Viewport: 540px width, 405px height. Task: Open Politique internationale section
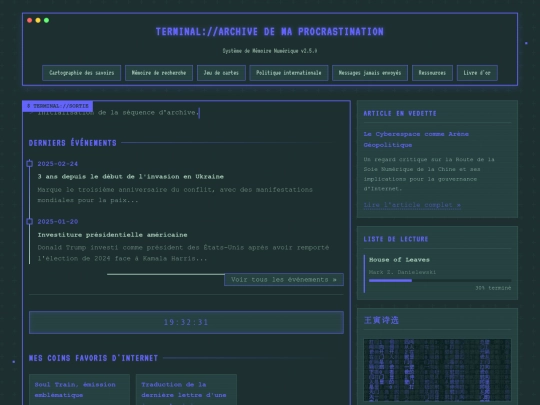point(289,73)
